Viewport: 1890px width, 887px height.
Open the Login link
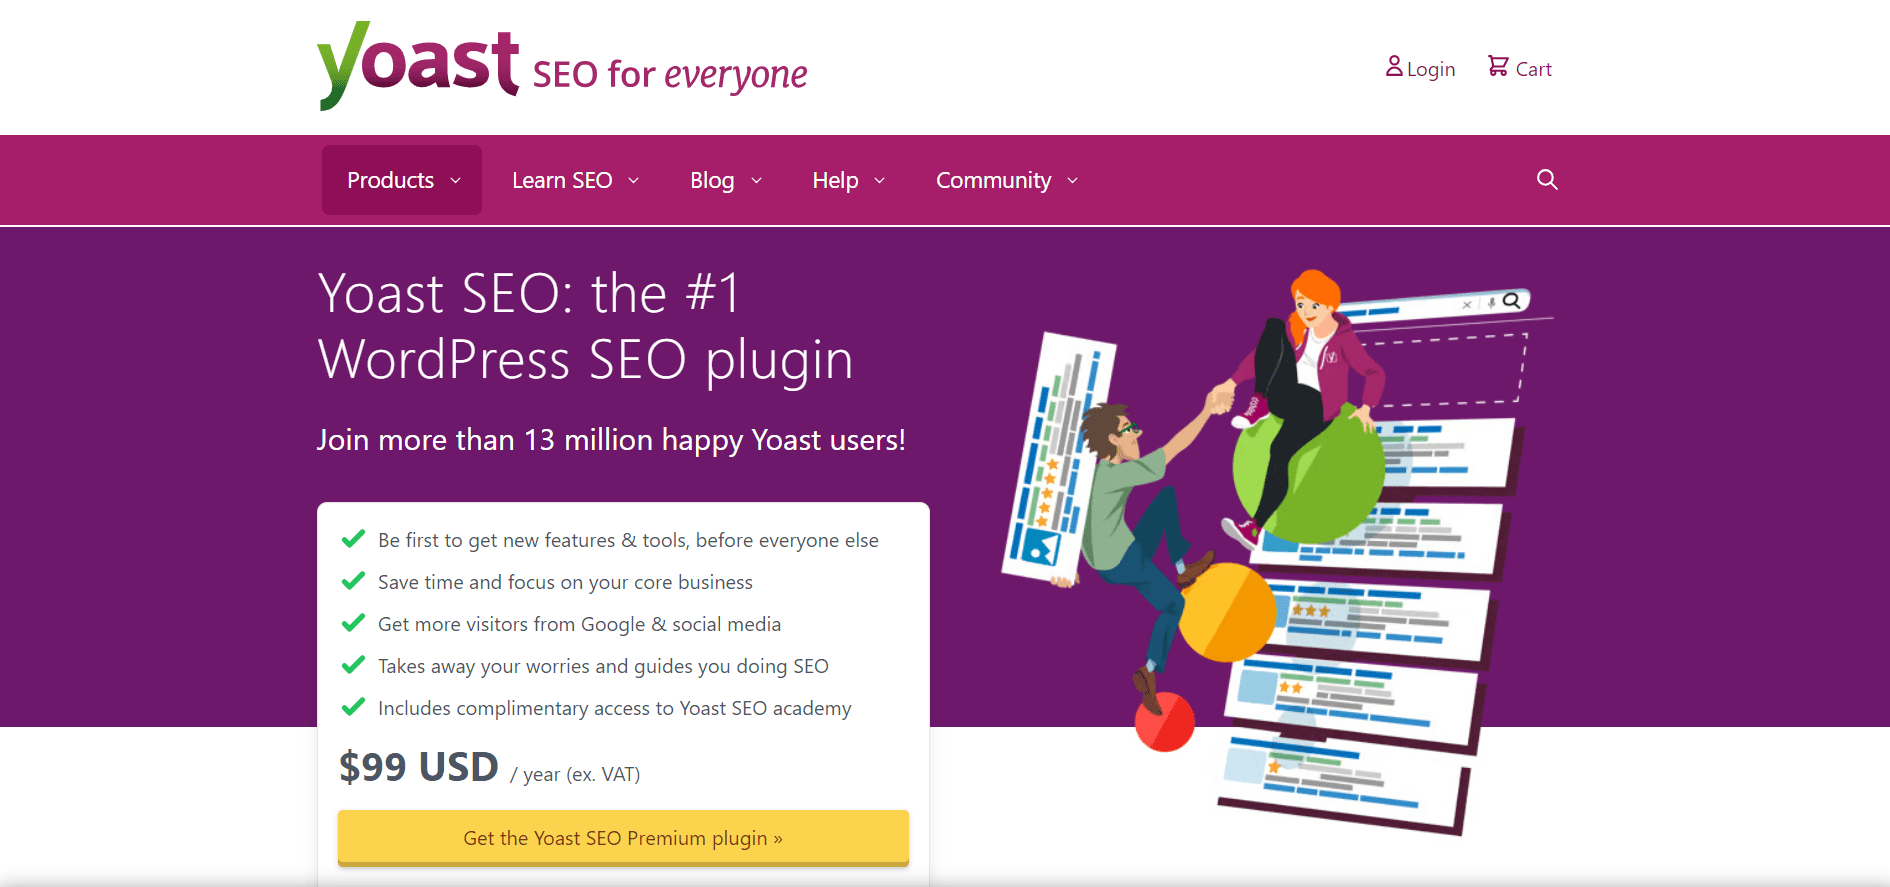(x=1420, y=68)
